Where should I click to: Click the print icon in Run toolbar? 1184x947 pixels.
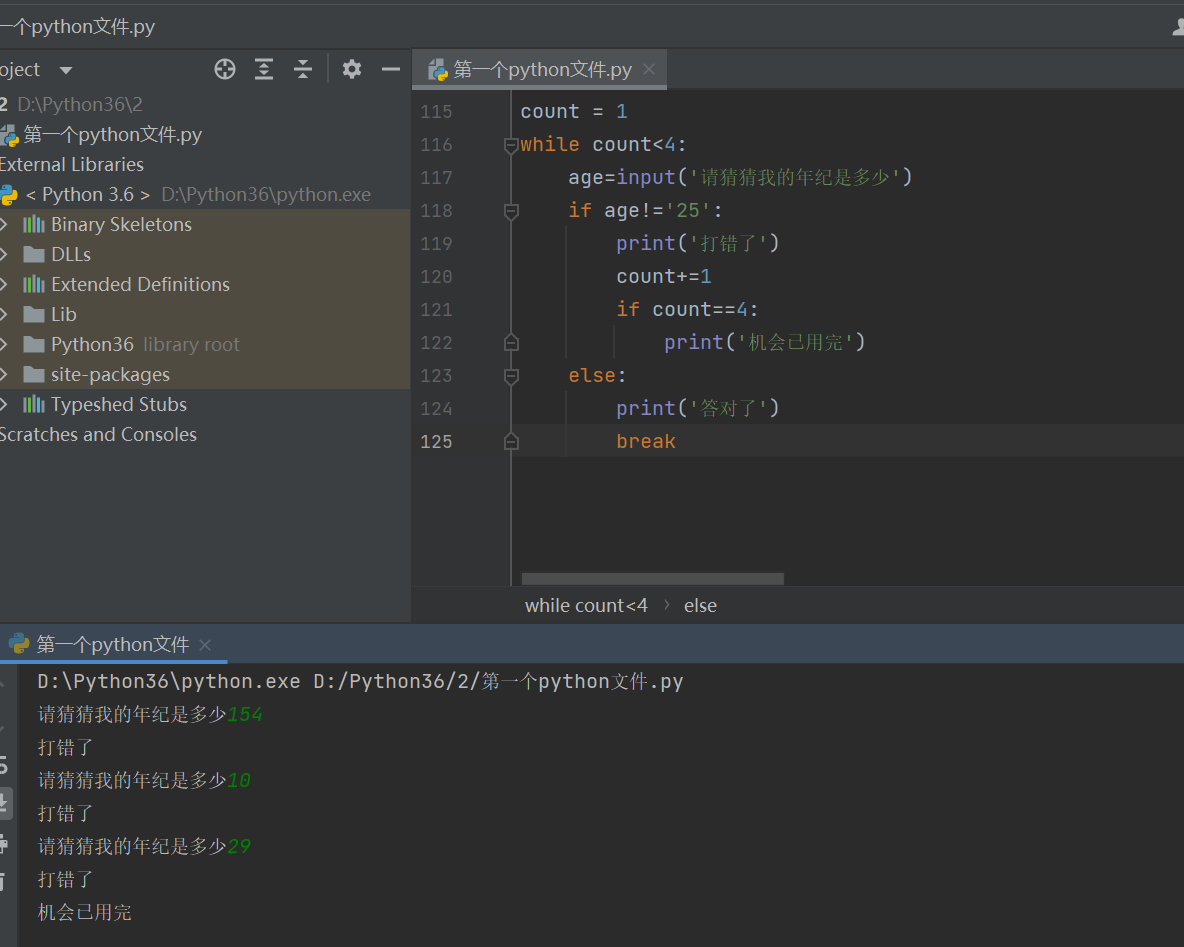[x=3, y=843]
